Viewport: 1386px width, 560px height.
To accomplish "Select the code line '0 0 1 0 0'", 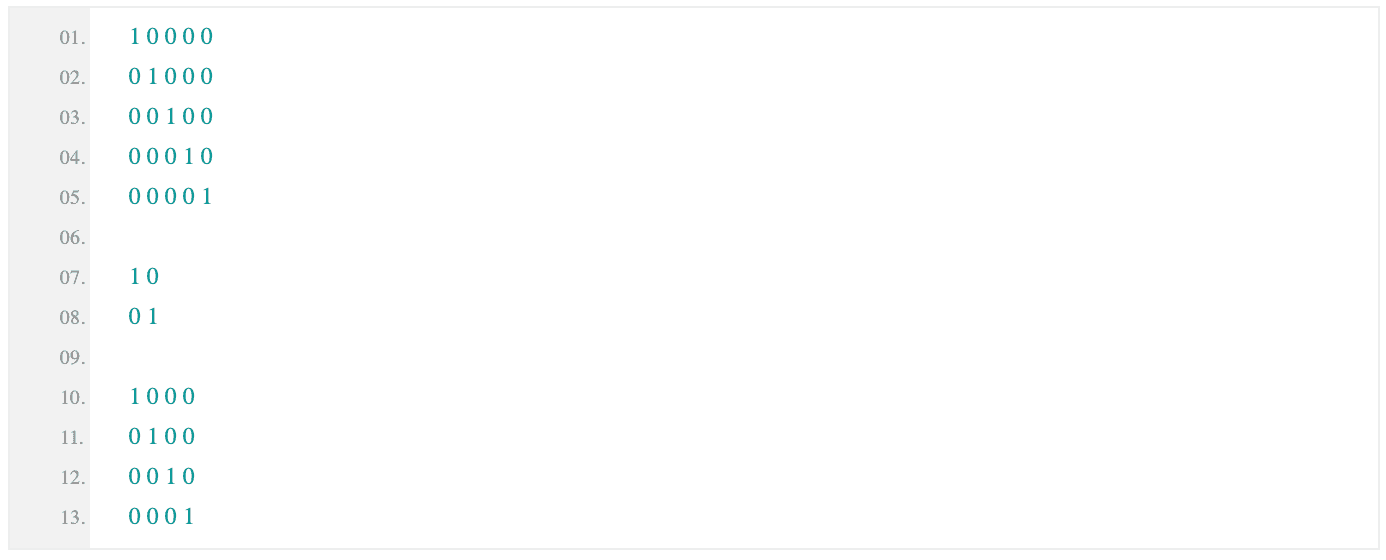I will click(171, 117).
